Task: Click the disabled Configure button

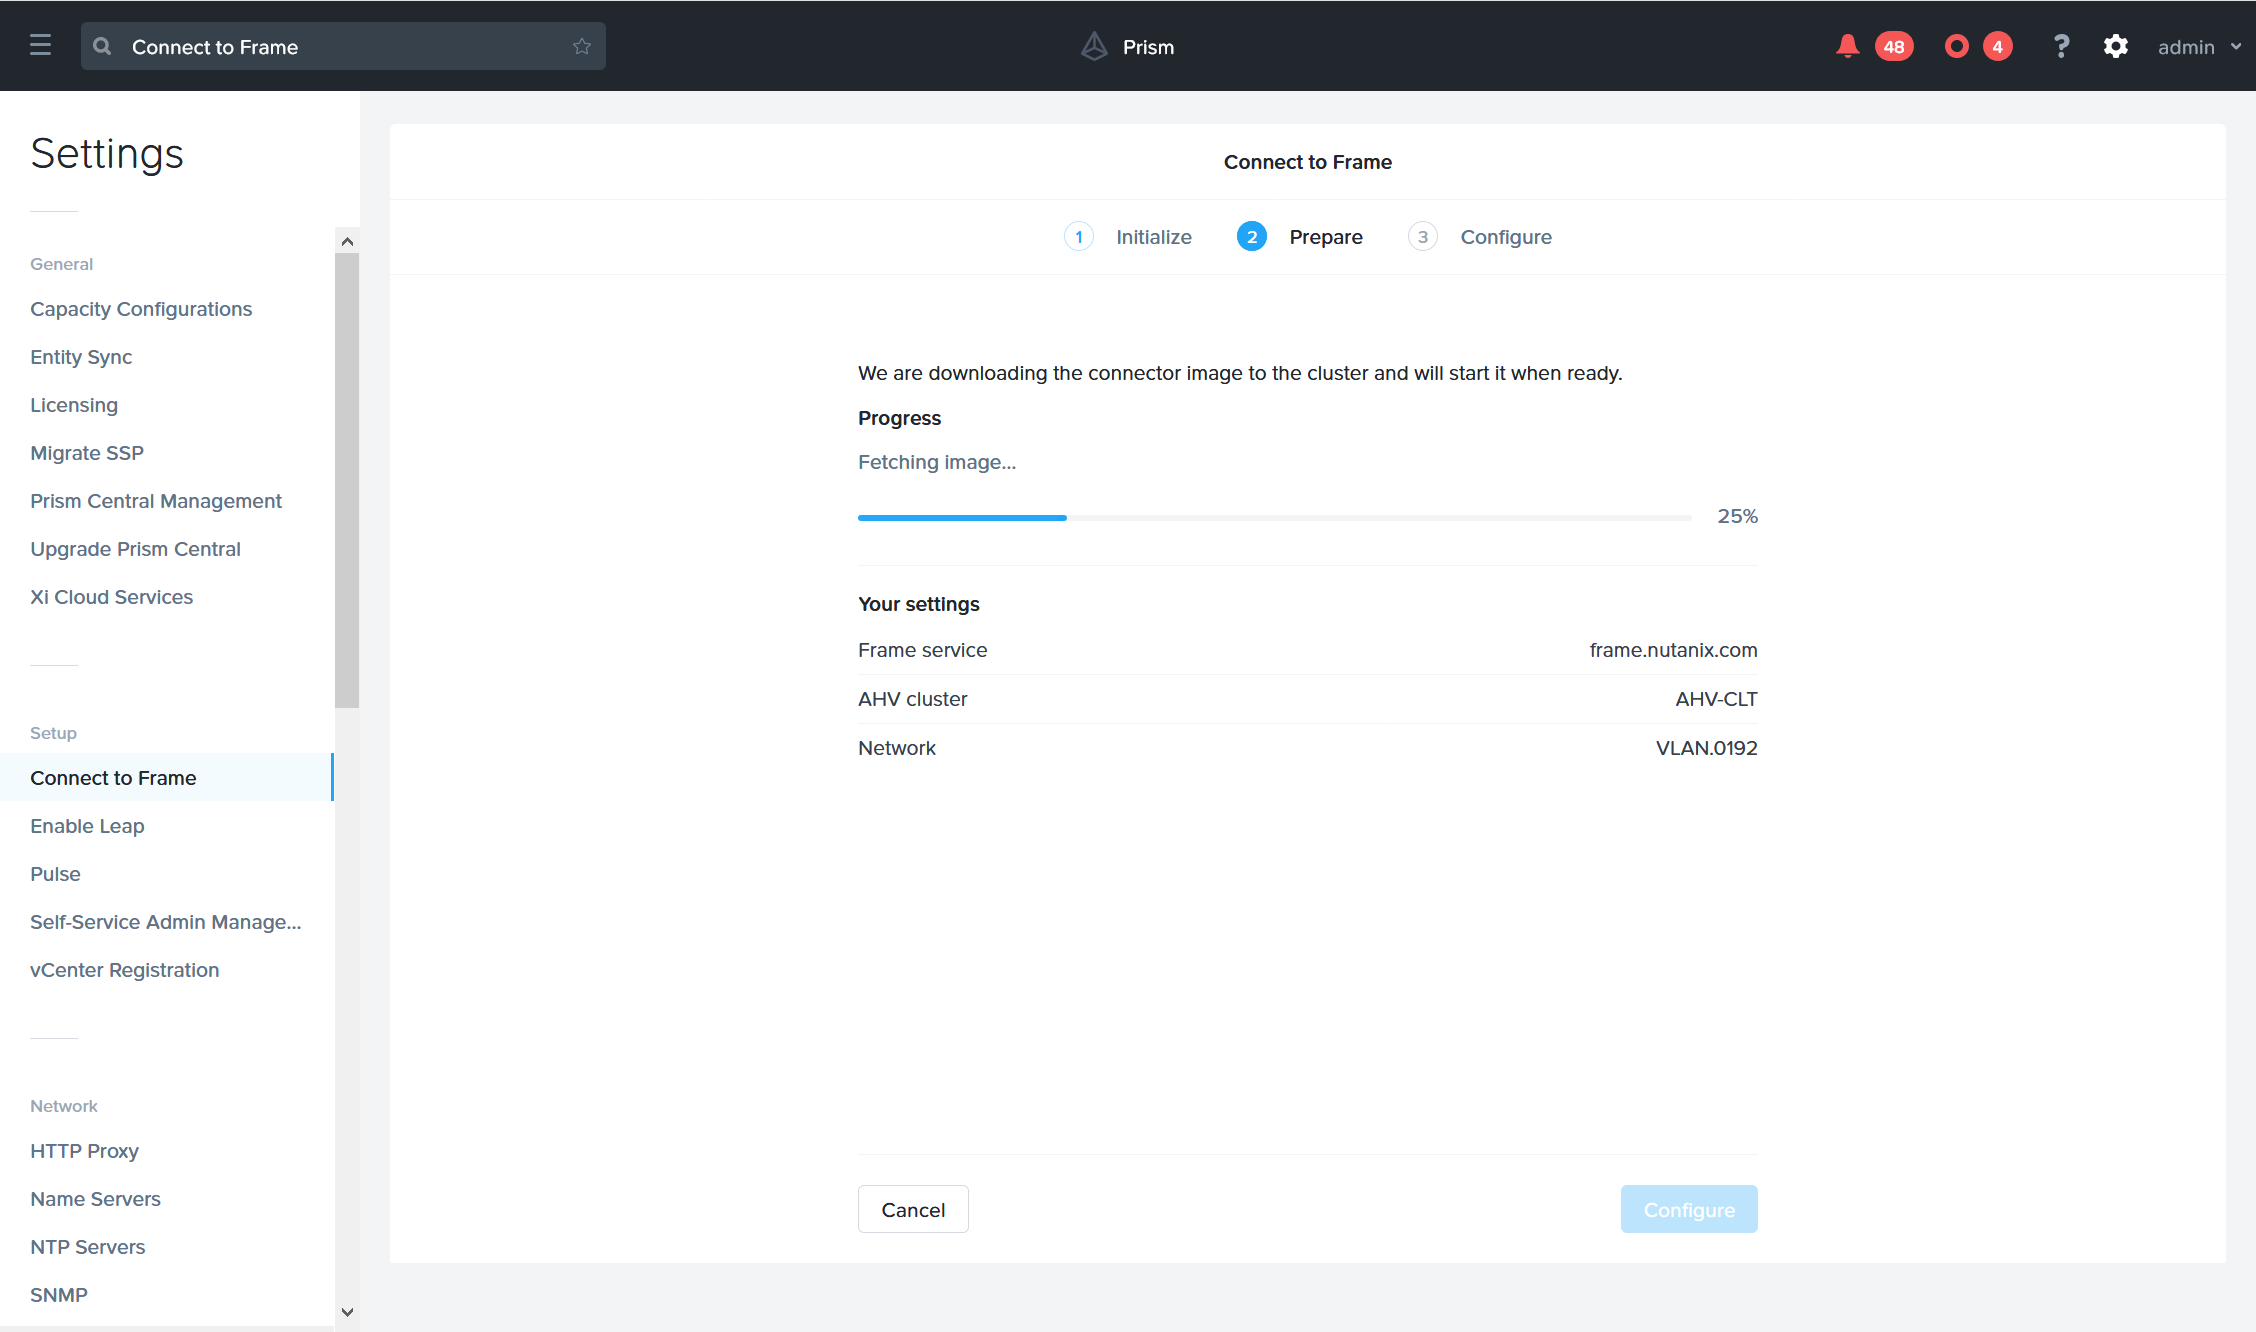Action: coord(1689,1210)
